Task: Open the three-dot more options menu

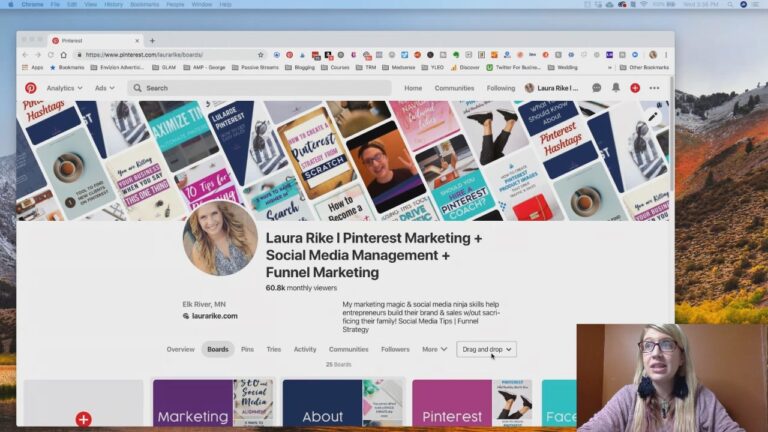Action: tap(654, 88)
